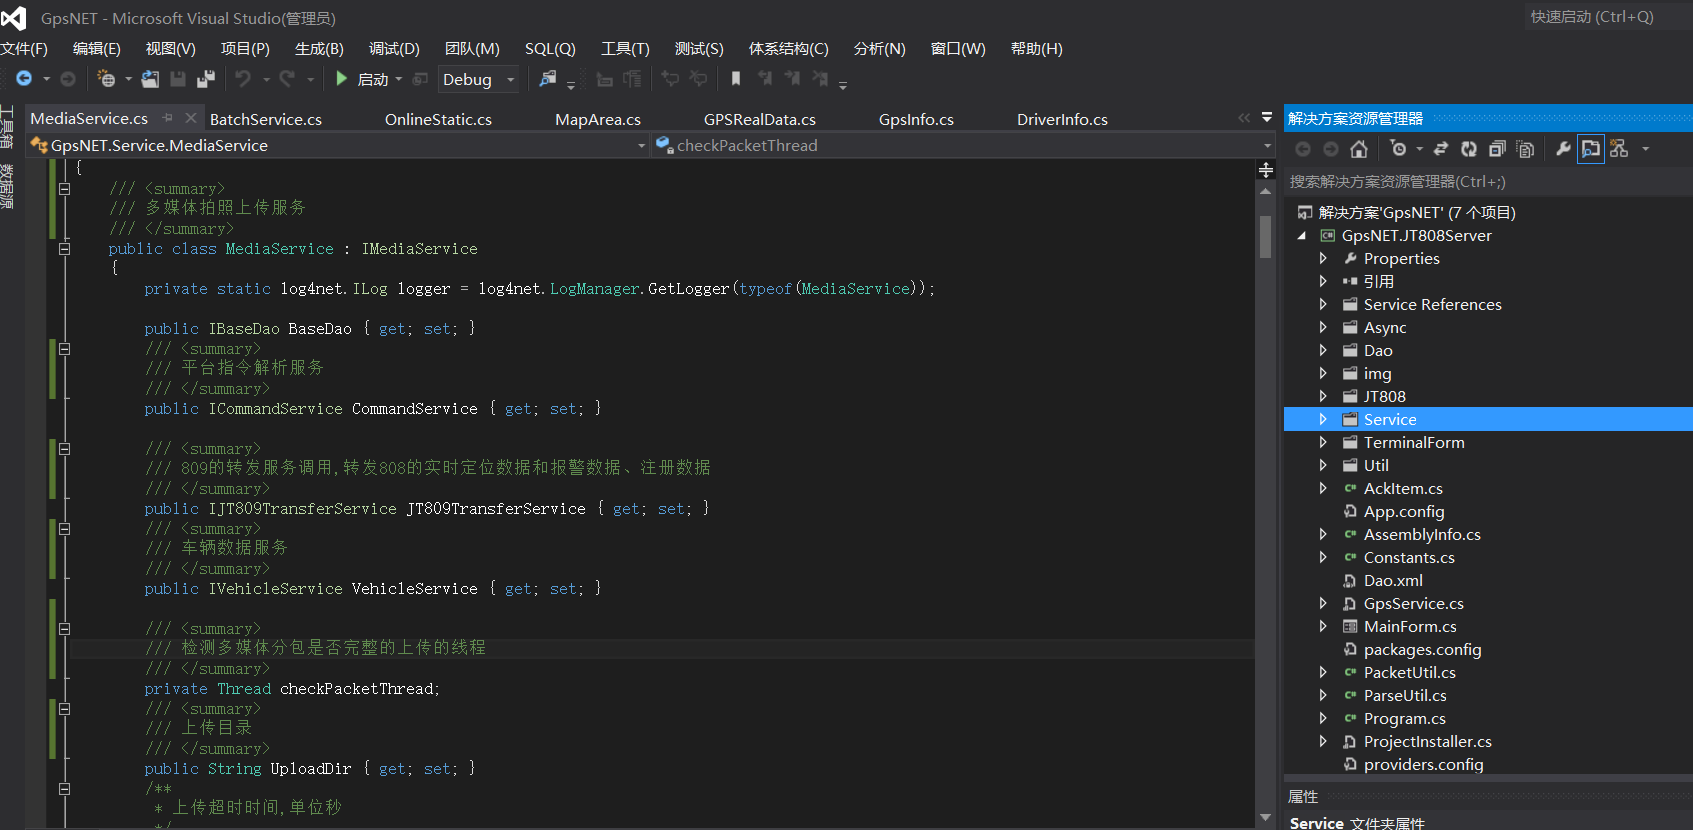
Task: Click the editor vertical scrollbar thumb
Action: [x=1266, y=237]
